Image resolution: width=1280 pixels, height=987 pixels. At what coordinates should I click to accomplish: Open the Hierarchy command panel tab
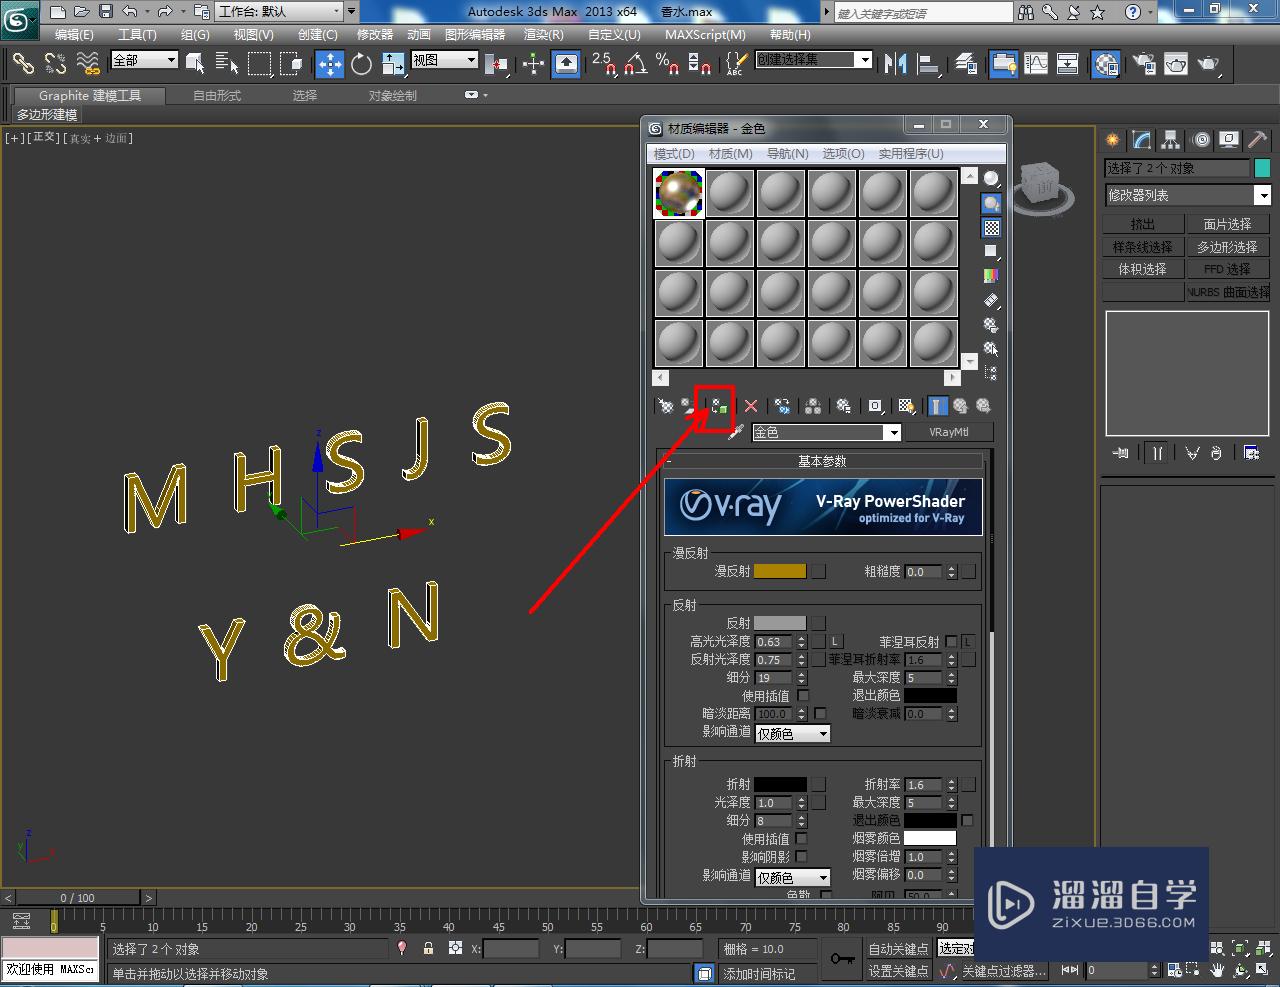pos(1170,140)
